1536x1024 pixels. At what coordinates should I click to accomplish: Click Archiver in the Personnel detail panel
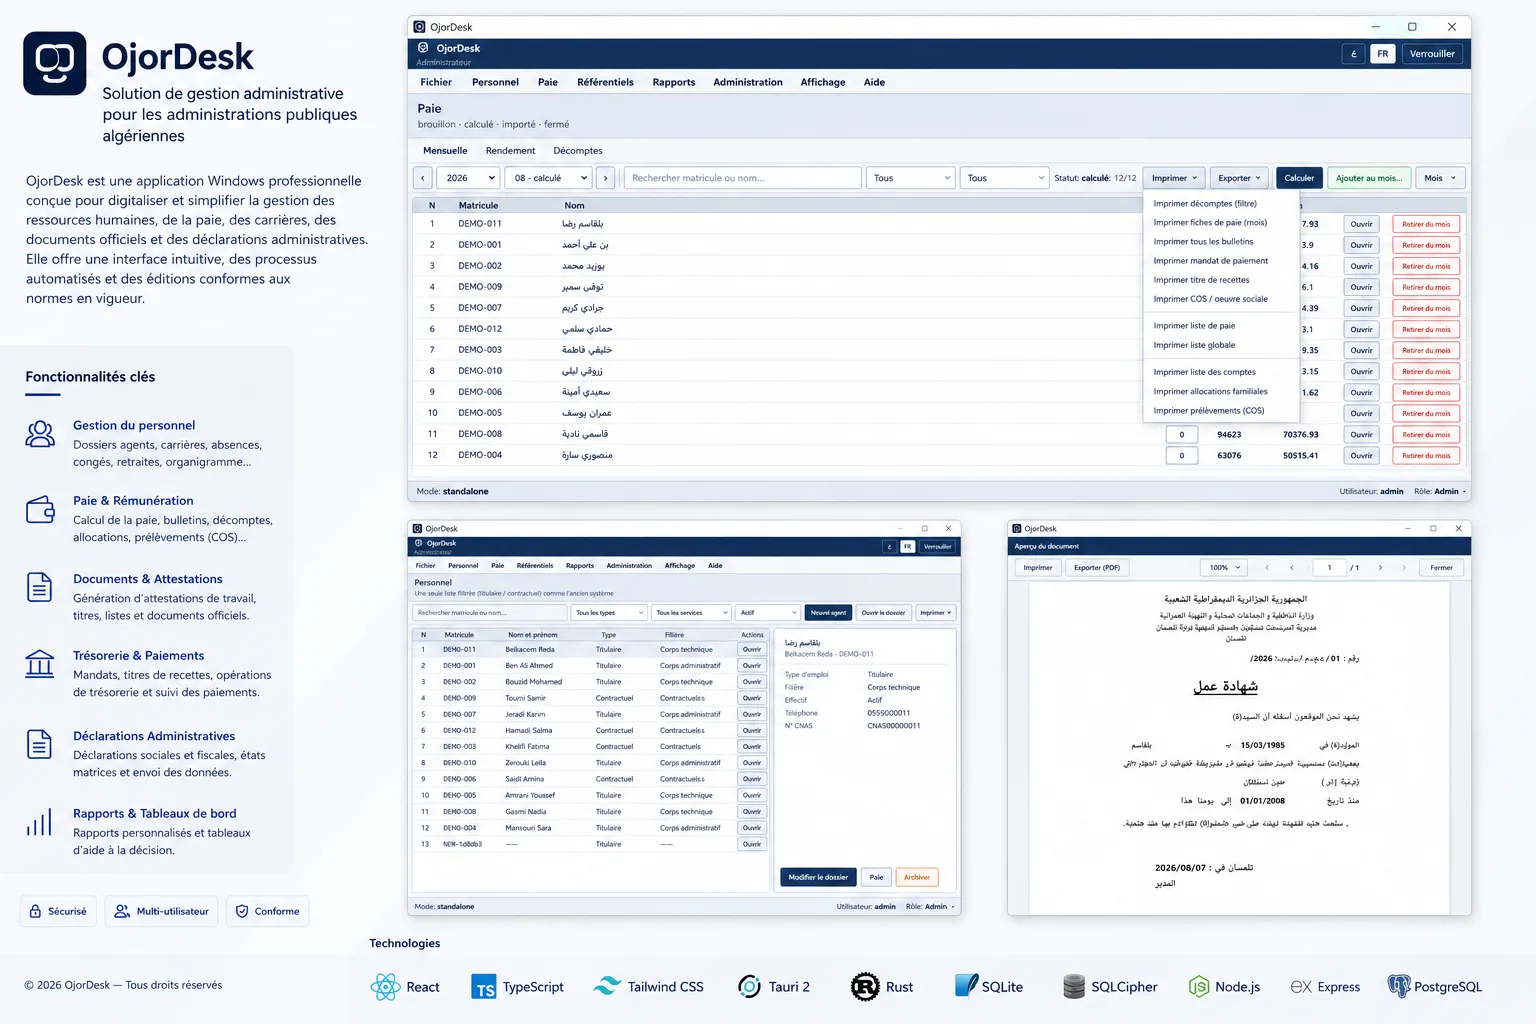click(x=917, y=877)
